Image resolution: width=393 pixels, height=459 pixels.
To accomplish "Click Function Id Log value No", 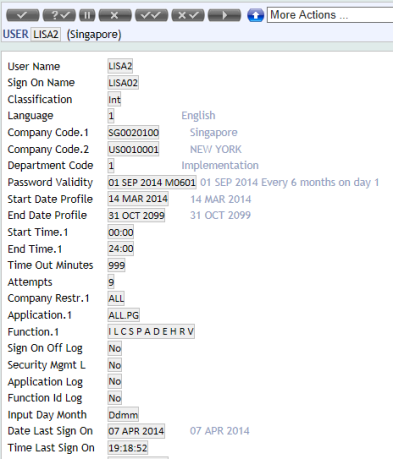I will pyautogui.click(x=115, y=398).
